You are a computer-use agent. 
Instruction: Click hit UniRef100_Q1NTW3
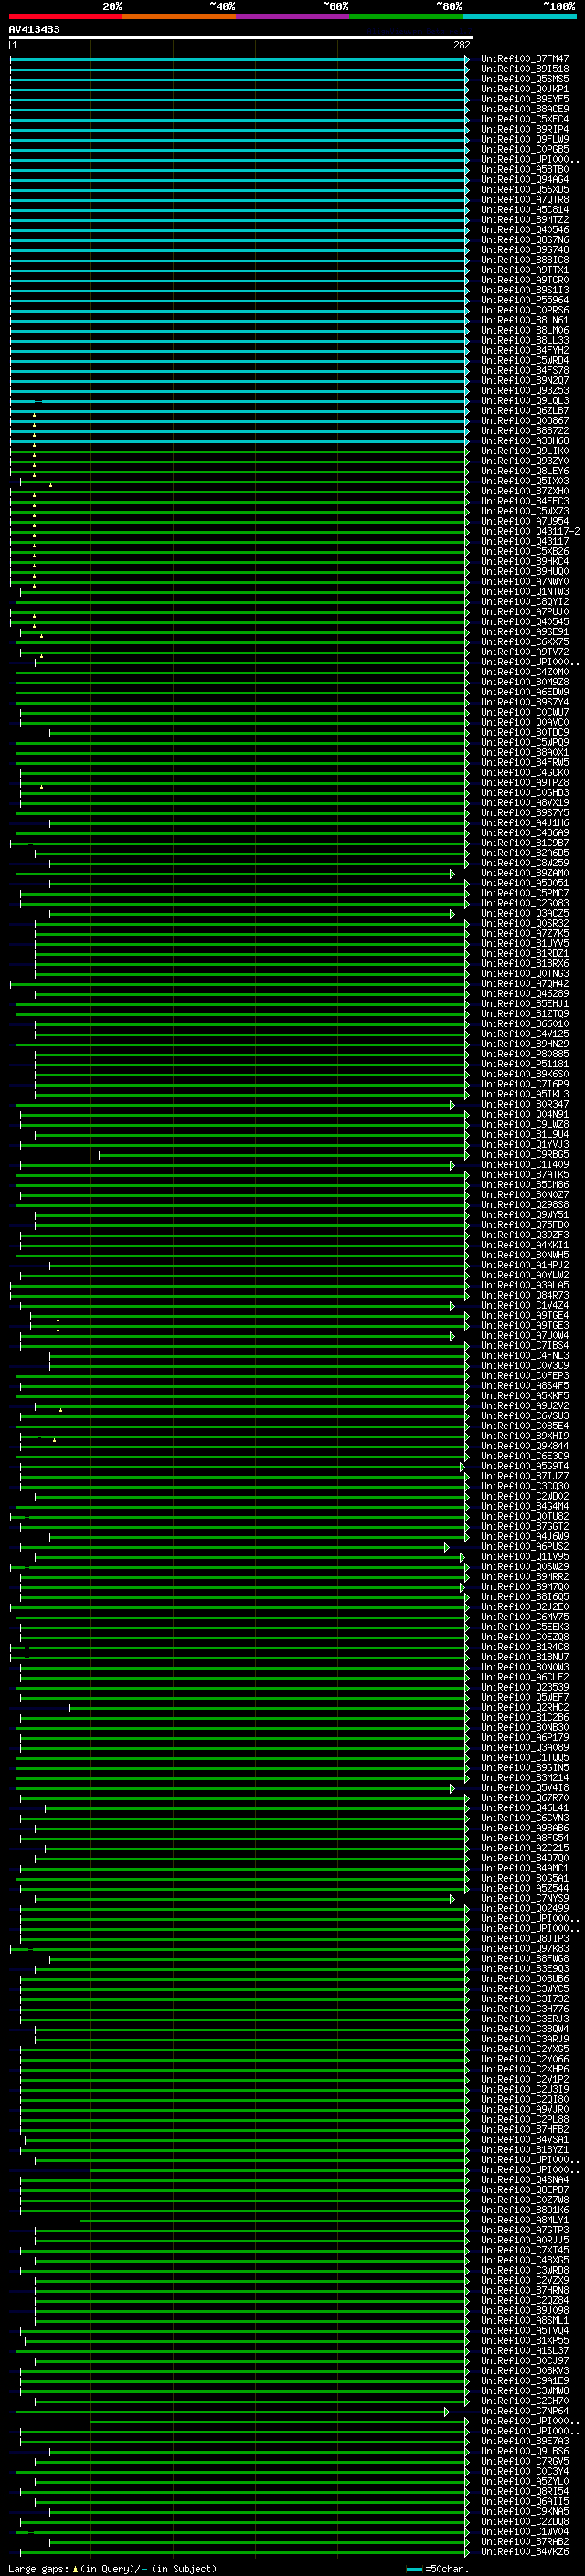coord(525,592)
